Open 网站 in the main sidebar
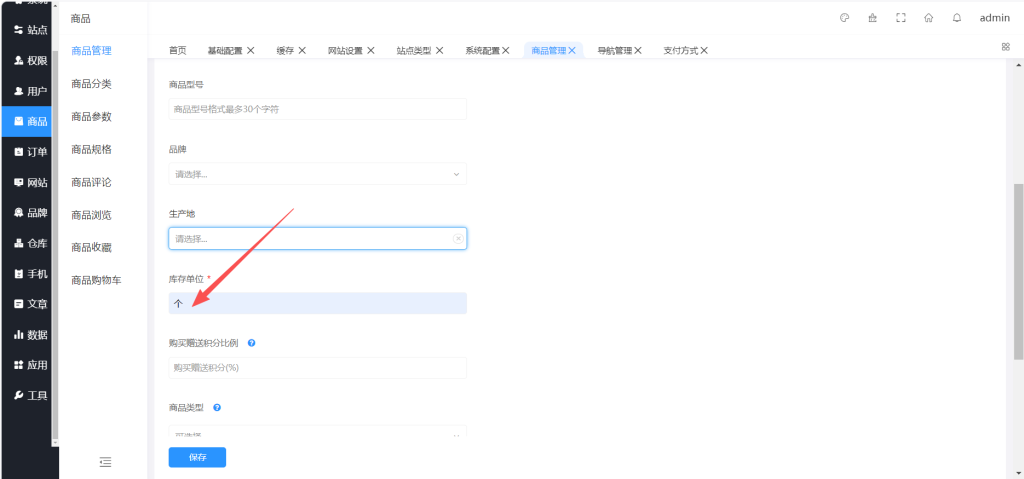 (x=30, y=182)
